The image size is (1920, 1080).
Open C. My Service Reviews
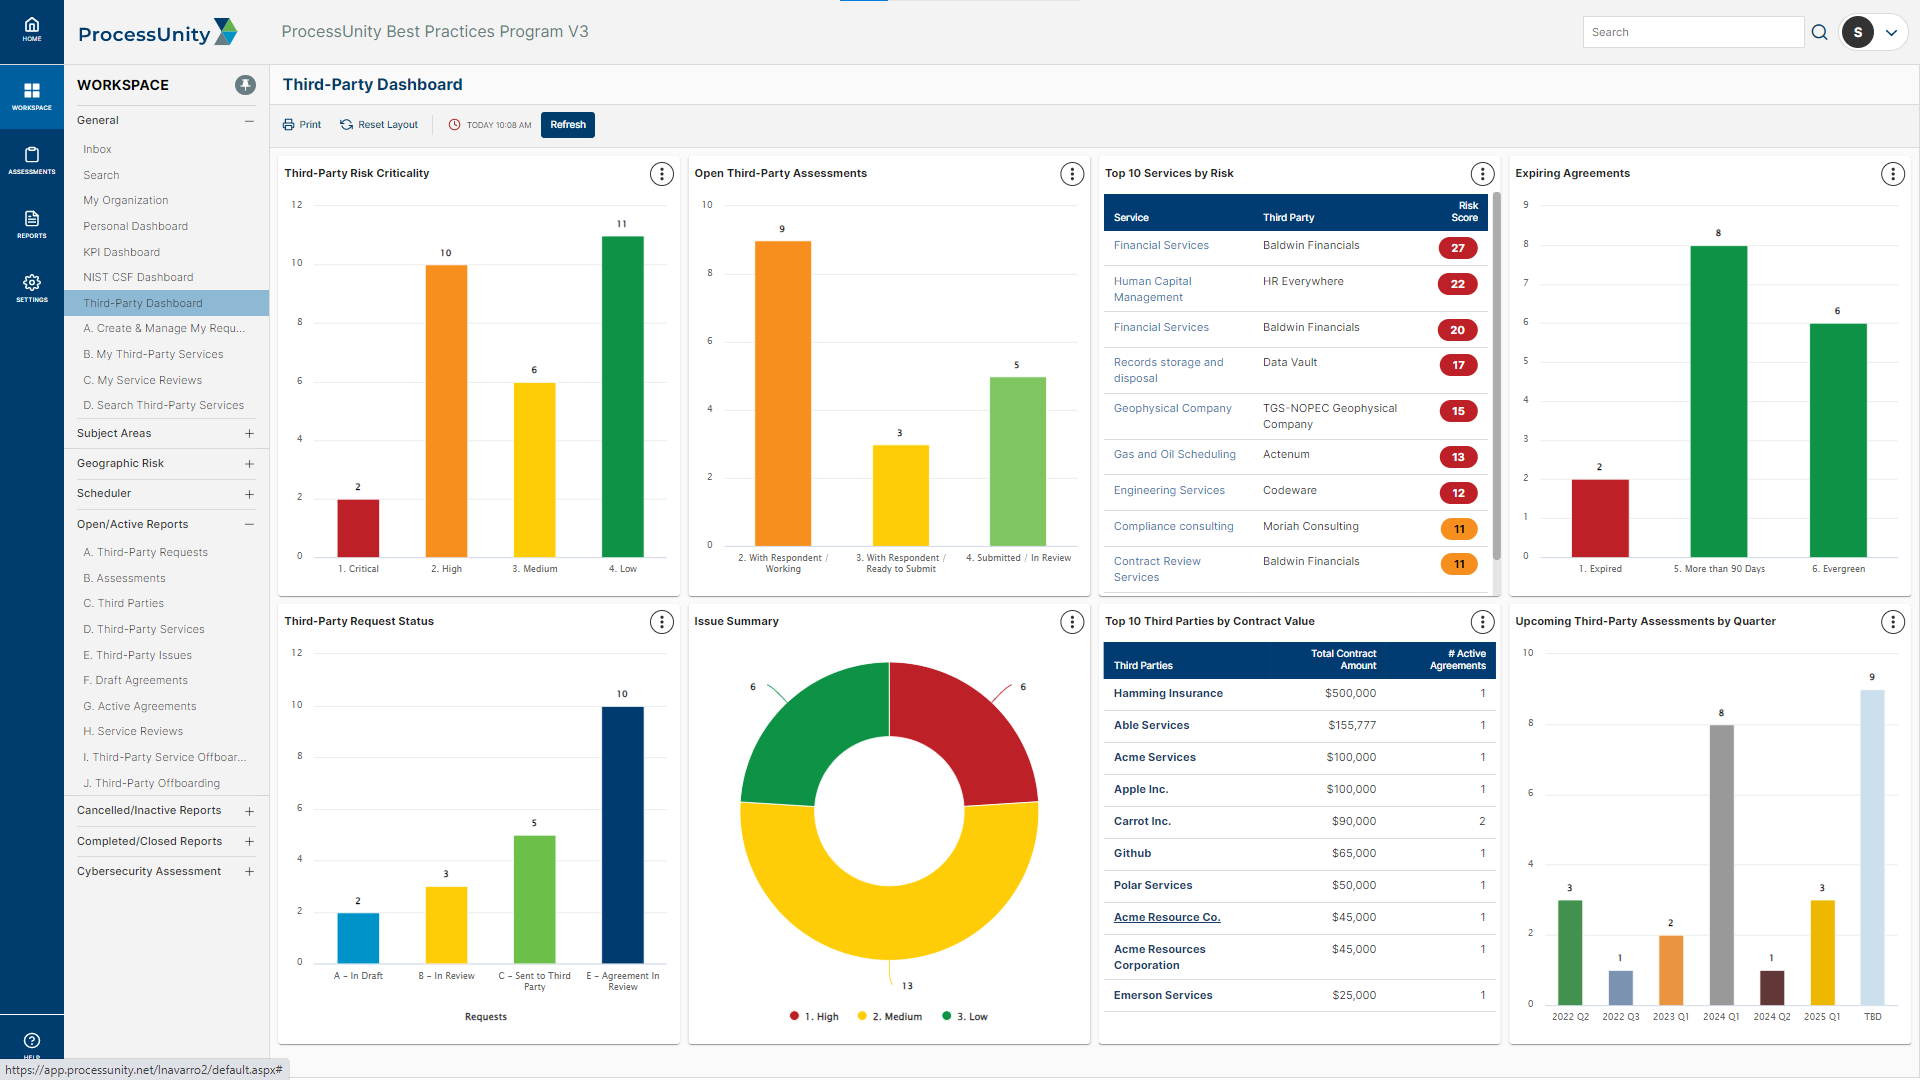point(142,380)
